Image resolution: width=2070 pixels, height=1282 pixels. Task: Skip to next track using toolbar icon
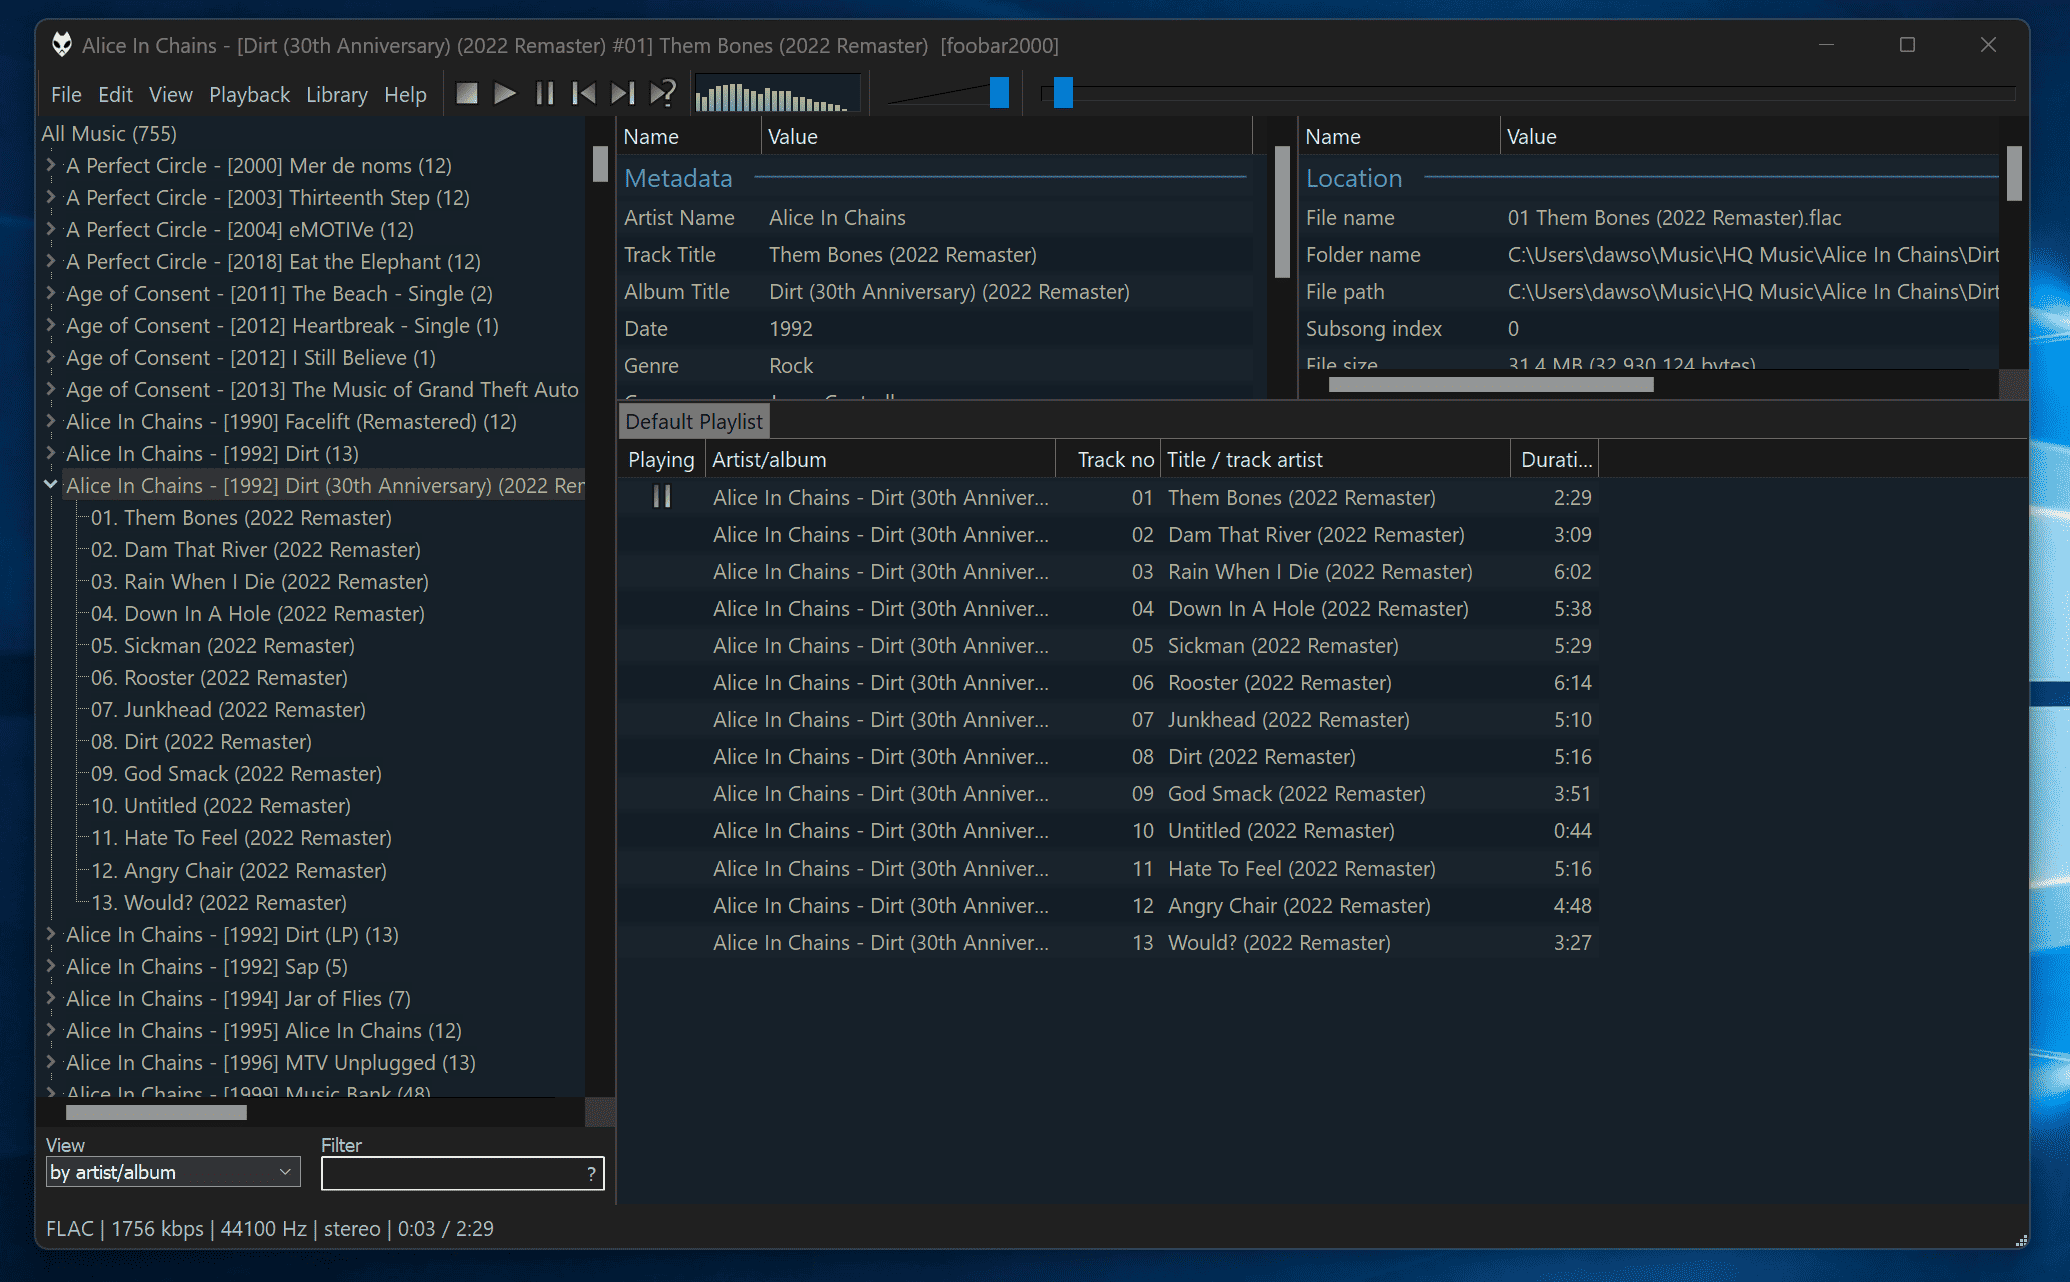[622, 93]
